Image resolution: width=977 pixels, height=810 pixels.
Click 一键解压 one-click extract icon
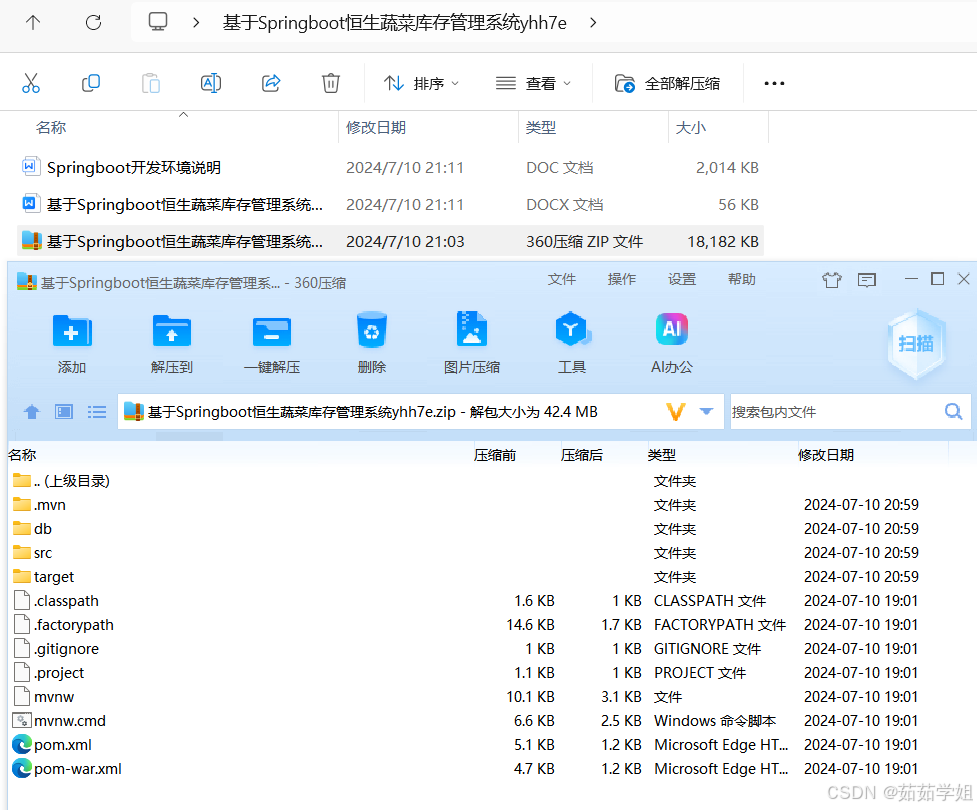(x=272, y=343)
